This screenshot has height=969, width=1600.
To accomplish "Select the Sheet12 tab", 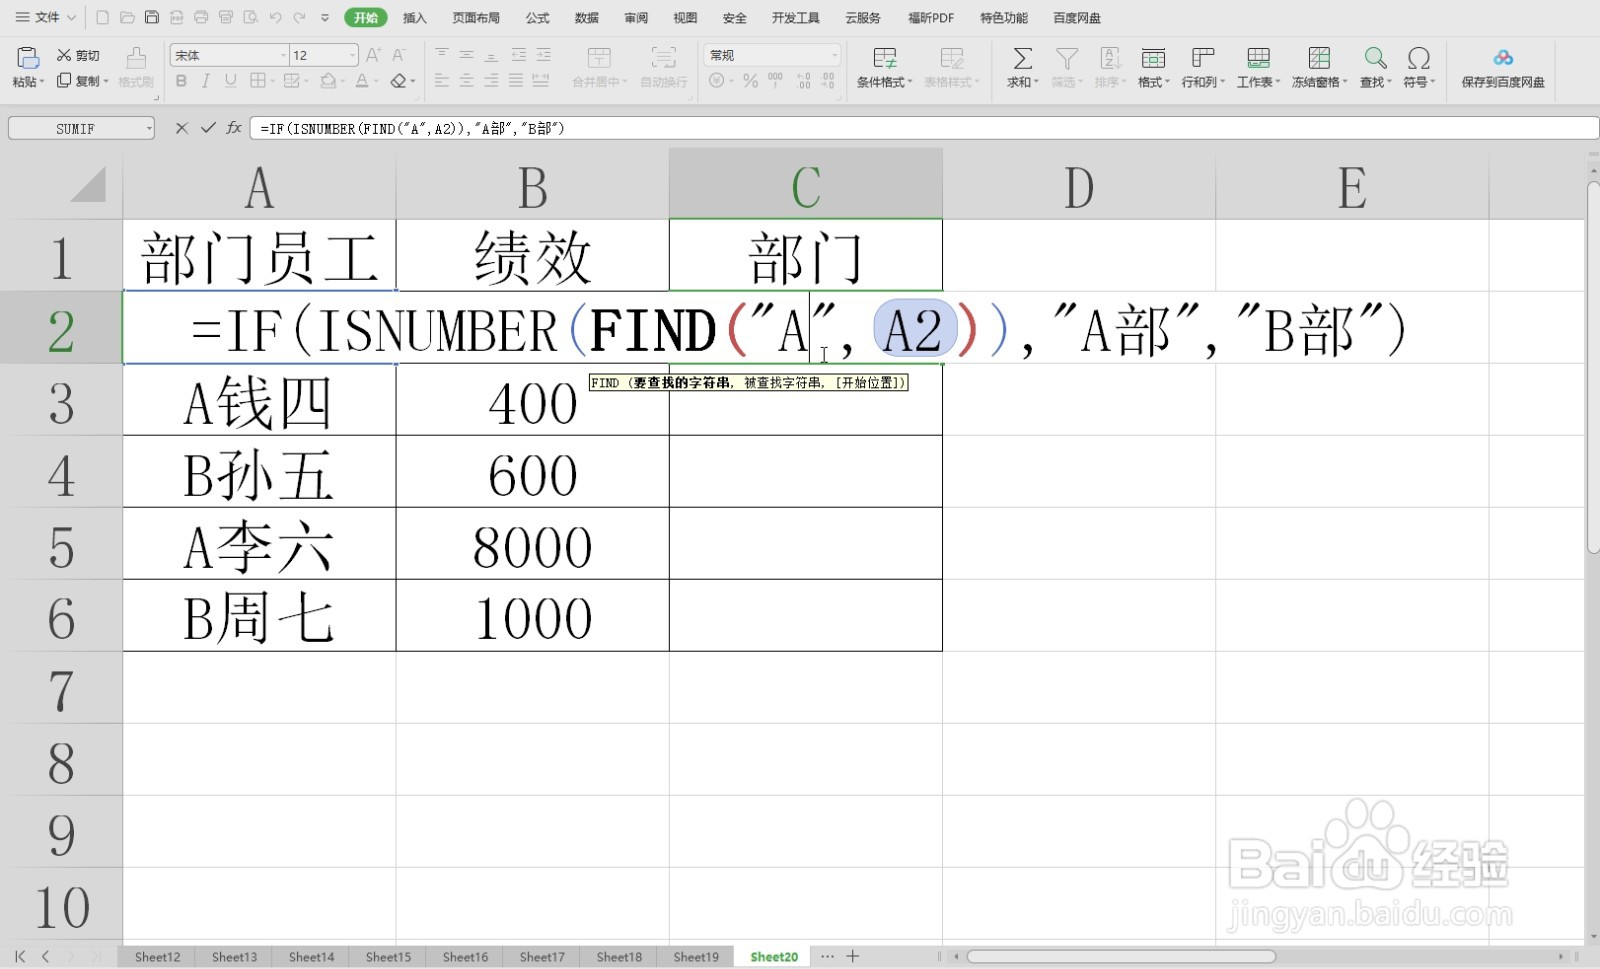I will (158, 957).
